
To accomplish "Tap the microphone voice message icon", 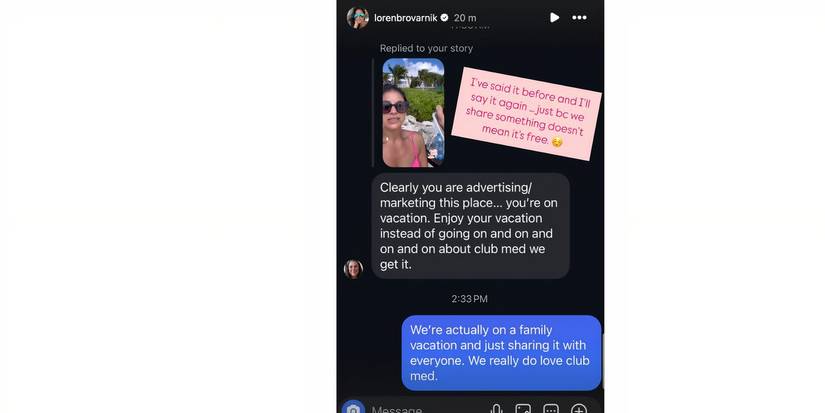I will point(496,409).
